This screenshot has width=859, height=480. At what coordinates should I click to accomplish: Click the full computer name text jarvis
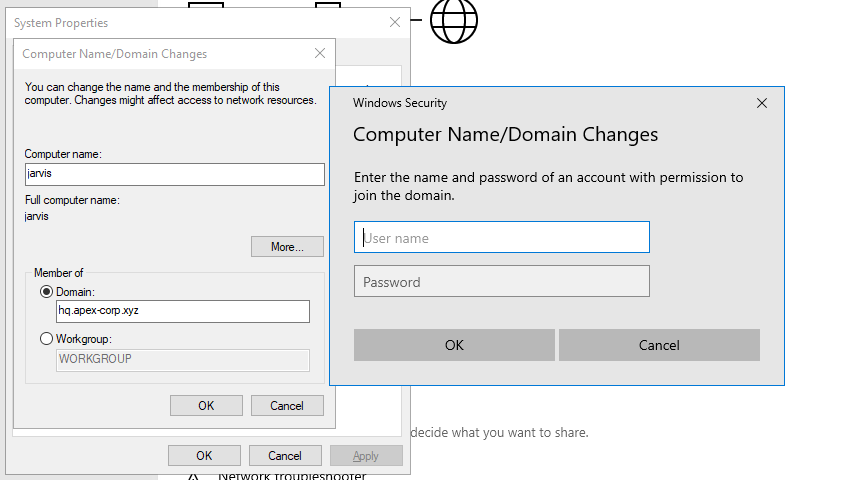coord(37,216)
